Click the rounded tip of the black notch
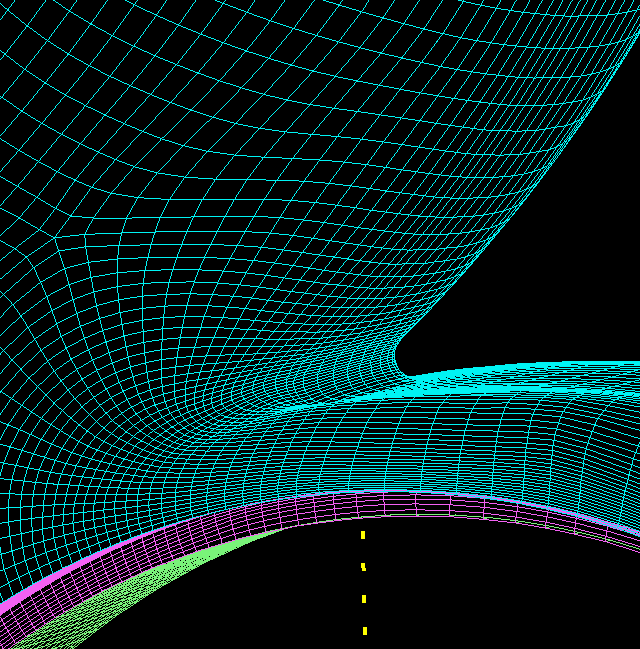 [399, 355]
